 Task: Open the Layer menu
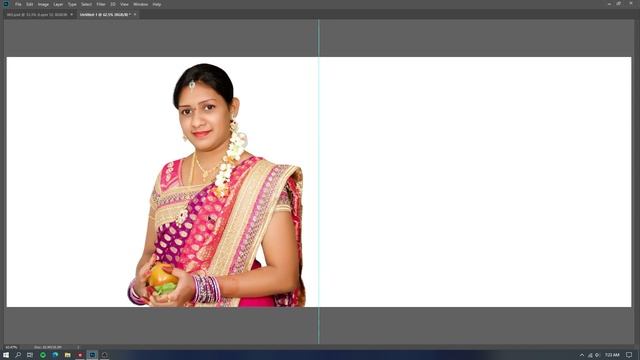(x=58, y=4)
